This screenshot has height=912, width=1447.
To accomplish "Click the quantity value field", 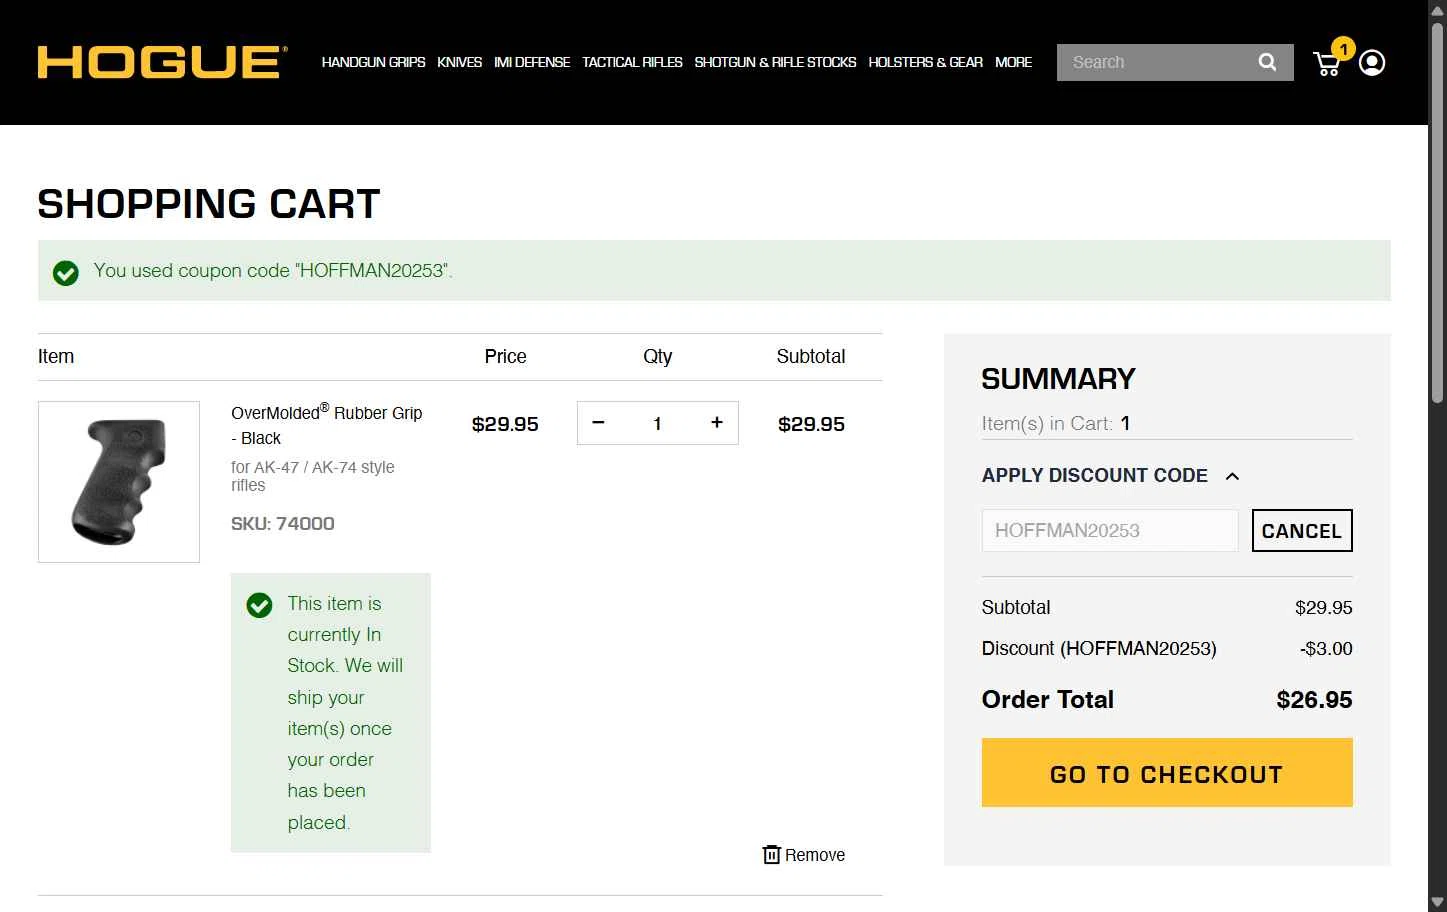I will tap(657, 423).
